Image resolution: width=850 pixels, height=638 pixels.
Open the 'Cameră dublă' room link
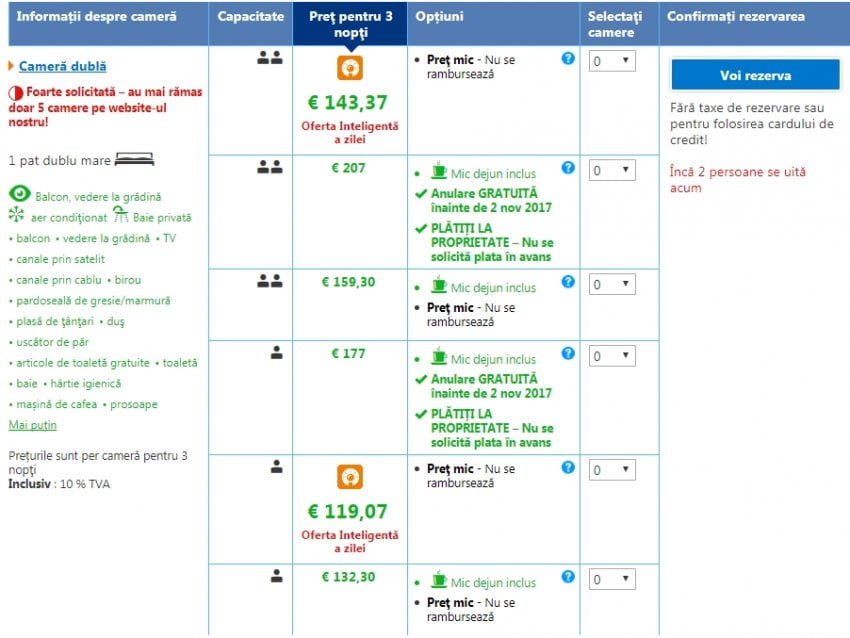tap(62, 67)
